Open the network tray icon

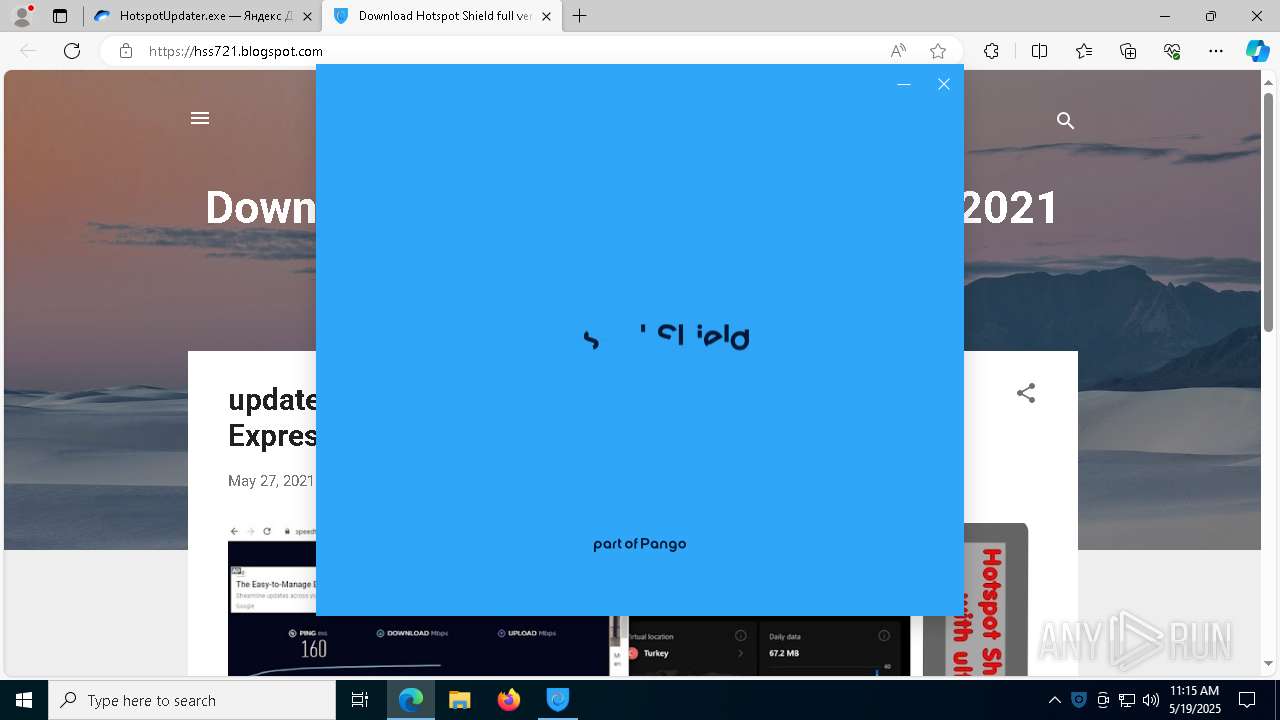pos(1127,700)
